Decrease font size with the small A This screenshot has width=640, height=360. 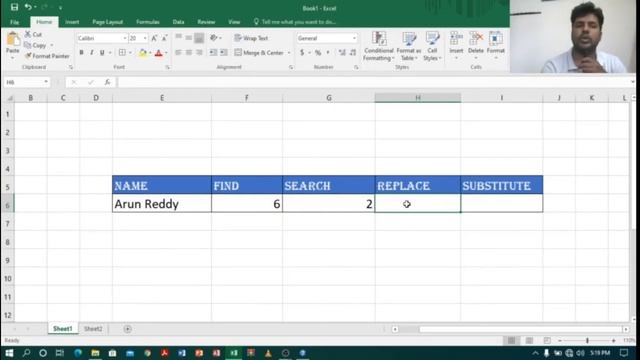click(x=164, y=38)
